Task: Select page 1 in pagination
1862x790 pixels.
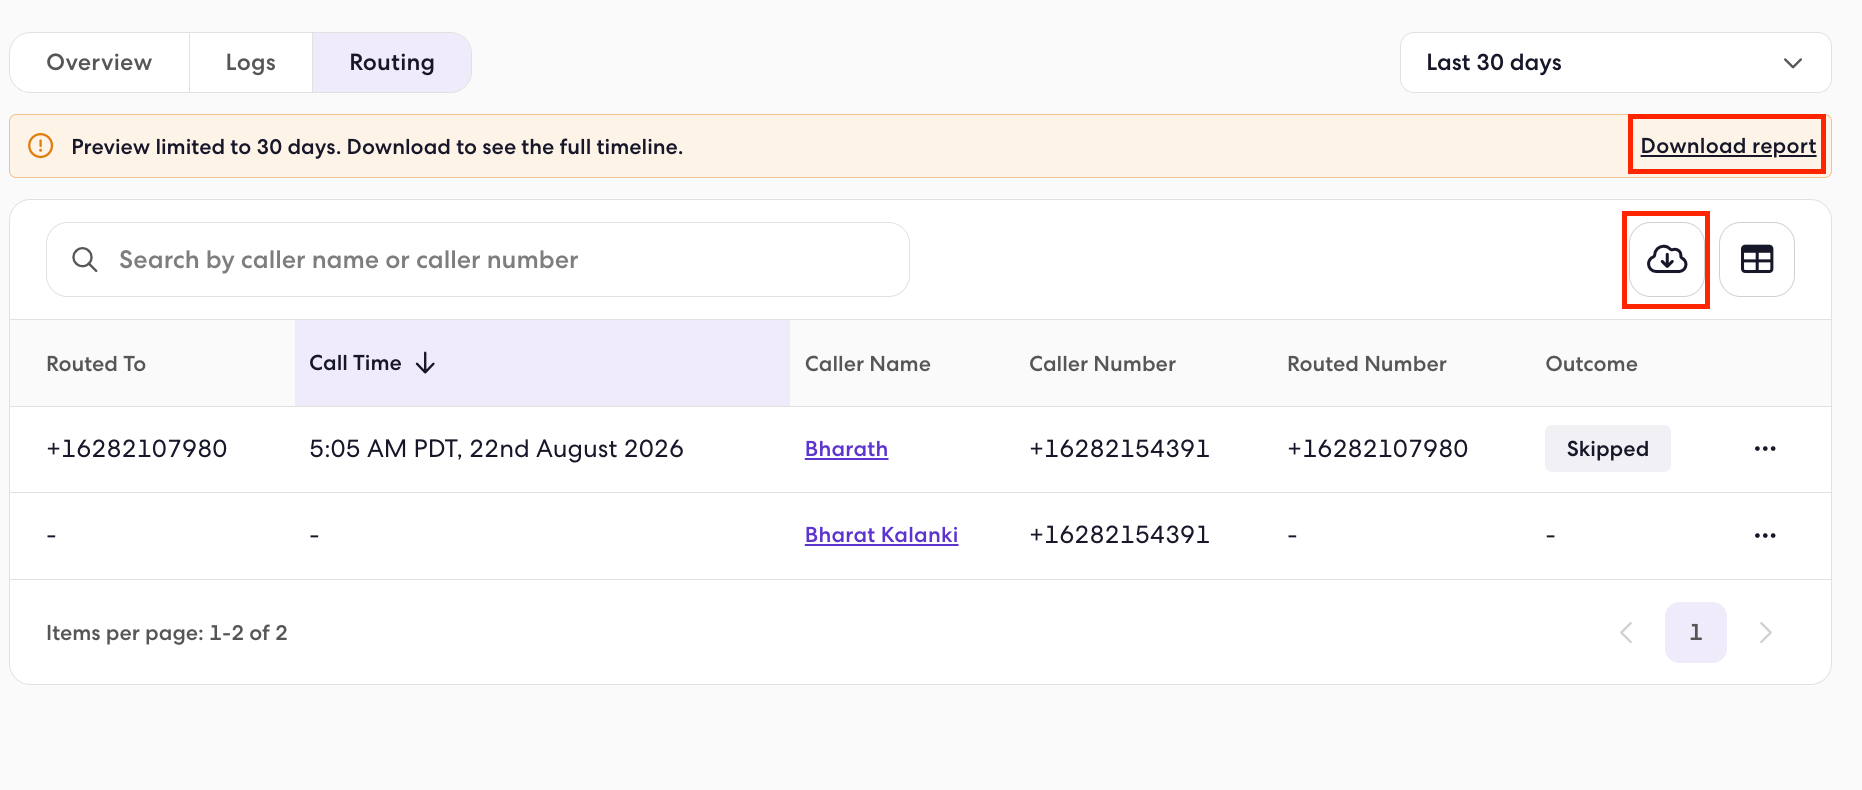Action: [1695, 632]
